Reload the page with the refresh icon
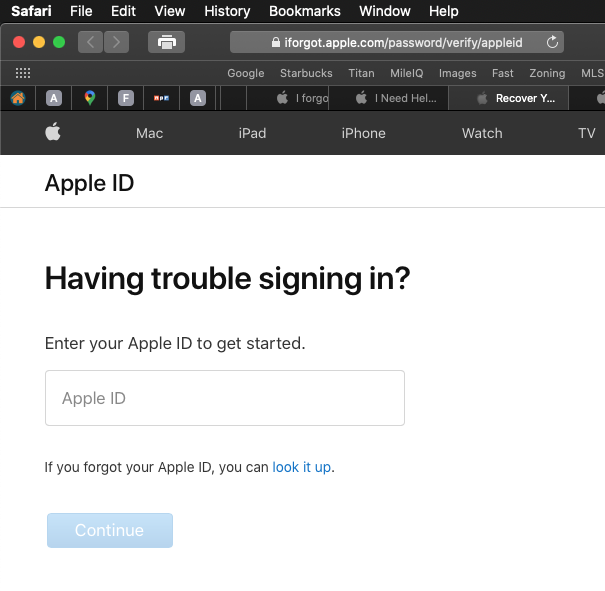This screenshot has width=605, height=591. (x=552, y=42)
